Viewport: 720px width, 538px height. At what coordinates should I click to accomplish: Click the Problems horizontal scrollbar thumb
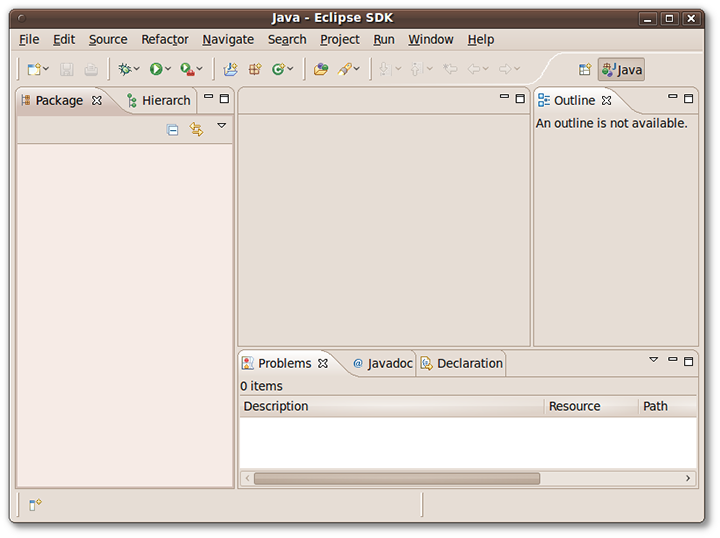[x=397, y=479]
